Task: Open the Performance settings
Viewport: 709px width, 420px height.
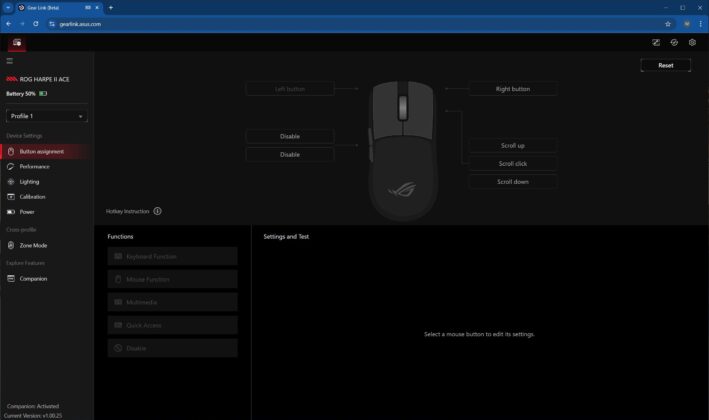Action: (47, 166)
